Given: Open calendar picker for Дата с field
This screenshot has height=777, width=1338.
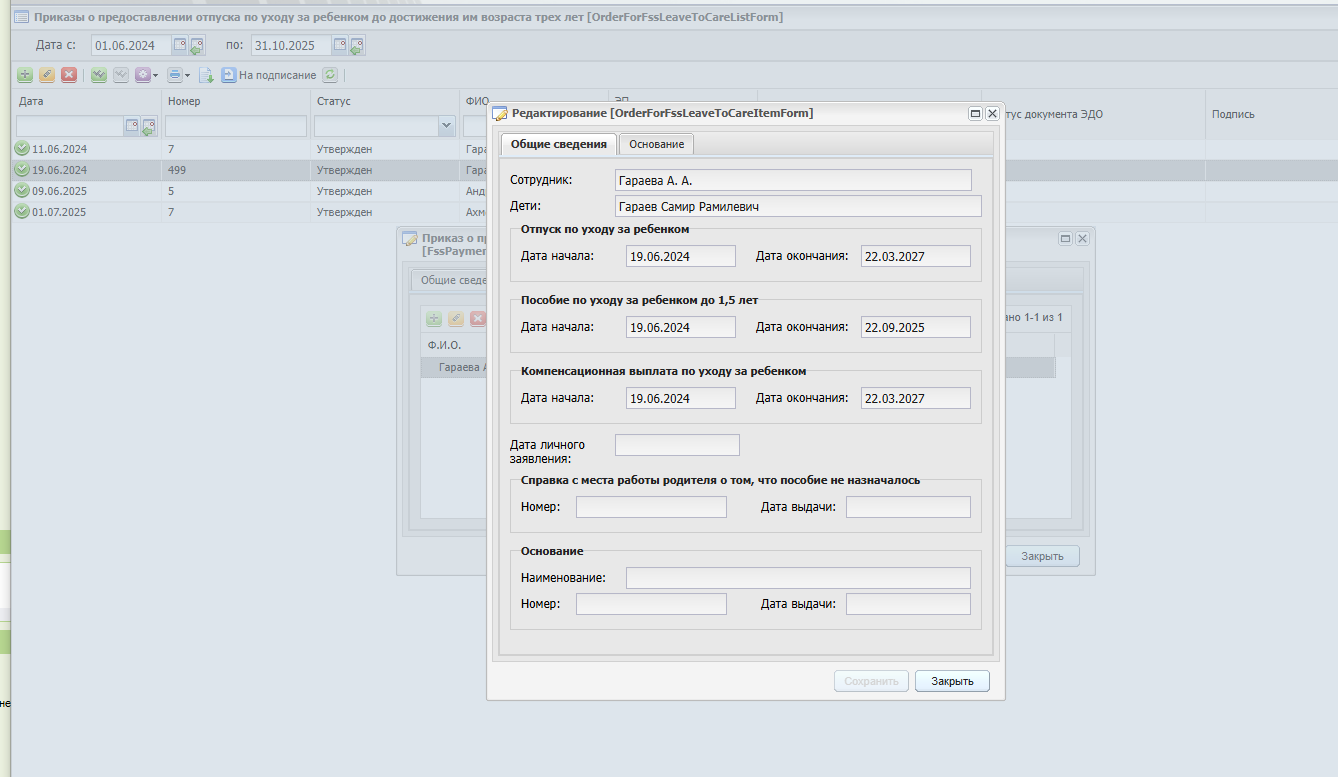Looking at the screenshot, I should [180, 45].
